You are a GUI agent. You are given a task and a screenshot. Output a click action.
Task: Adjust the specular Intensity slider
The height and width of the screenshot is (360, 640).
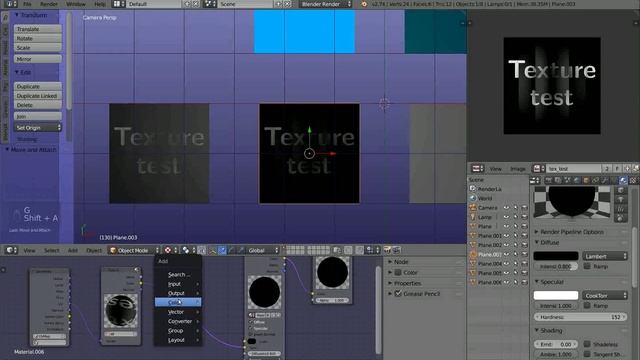click(x=556, y=306)
